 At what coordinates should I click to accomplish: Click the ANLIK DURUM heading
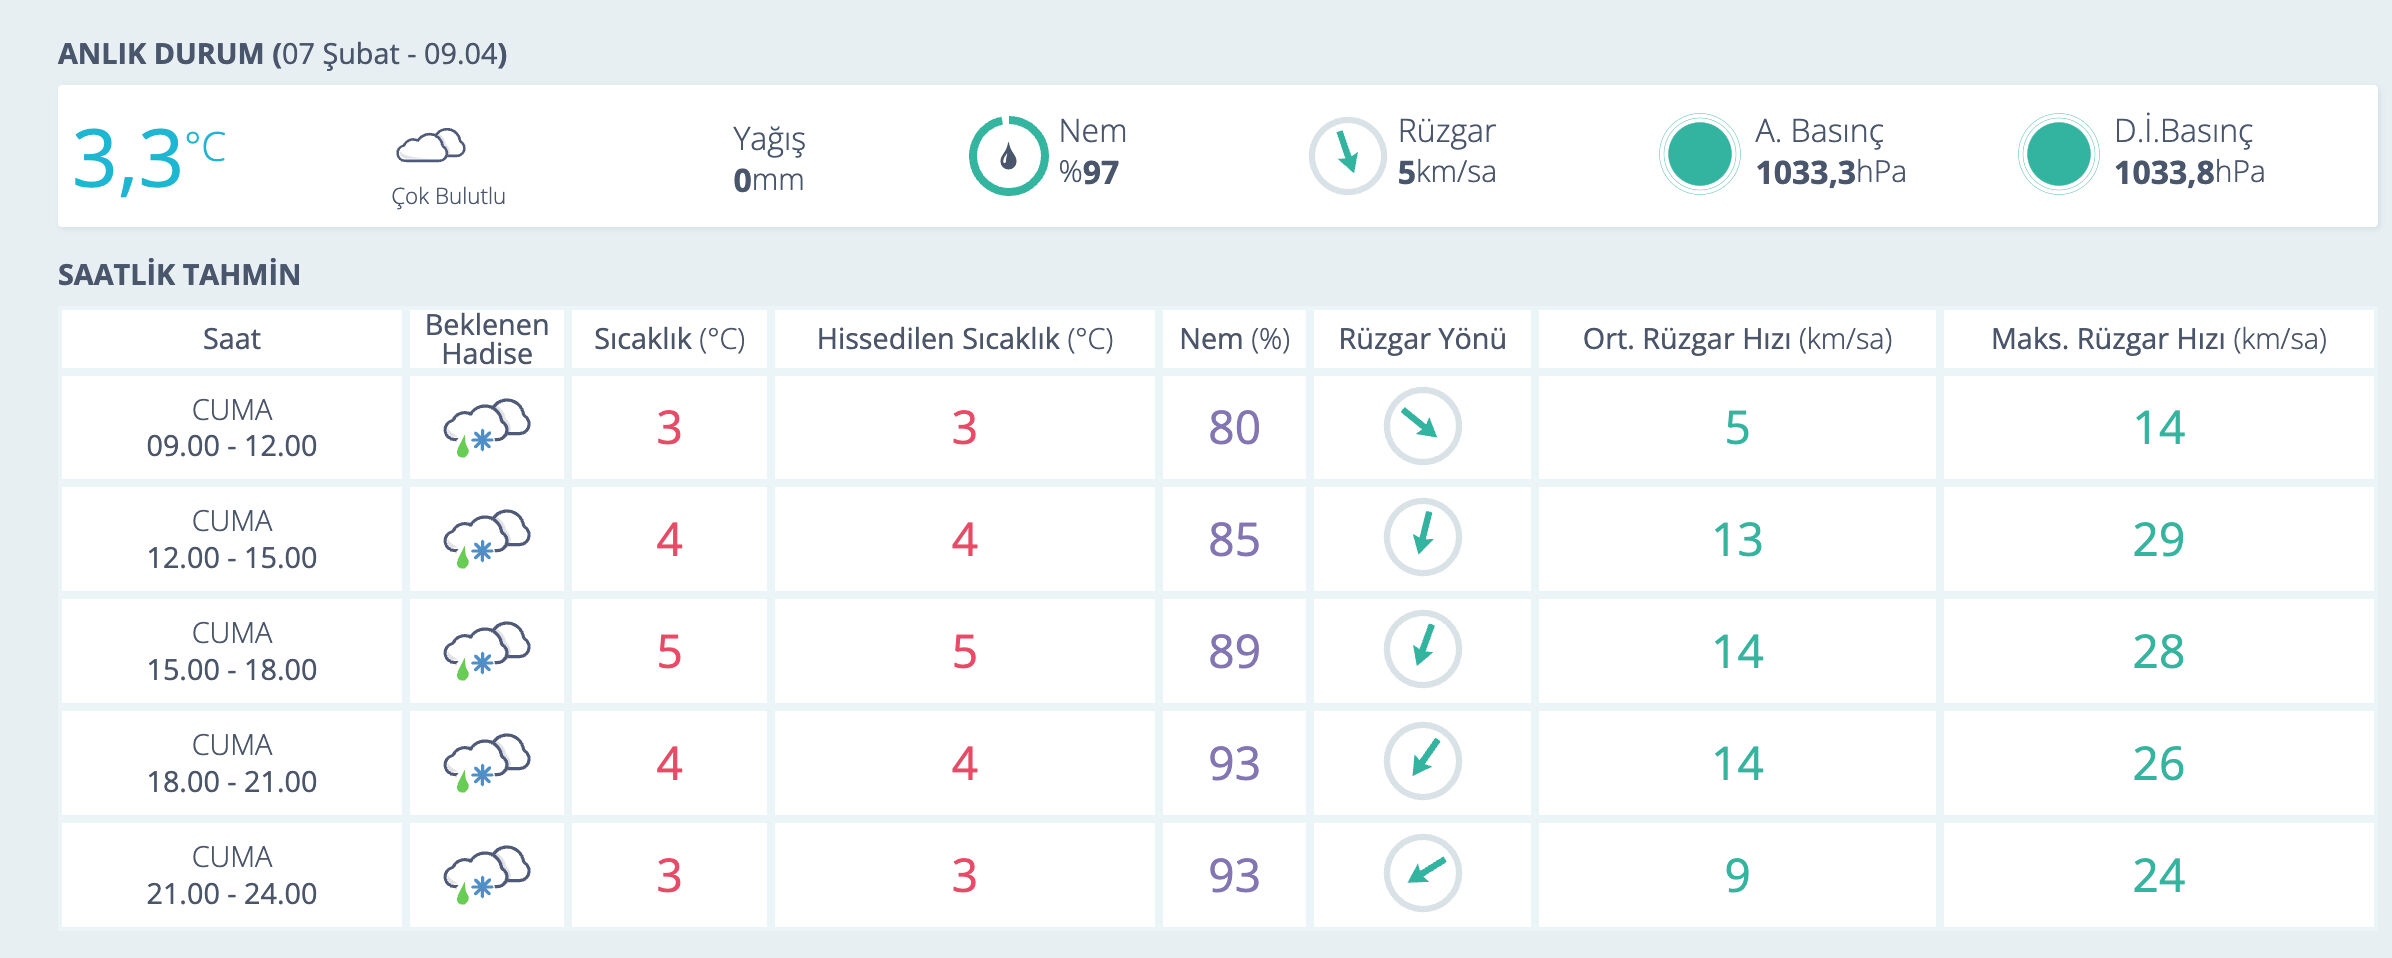tap(282, 54)
